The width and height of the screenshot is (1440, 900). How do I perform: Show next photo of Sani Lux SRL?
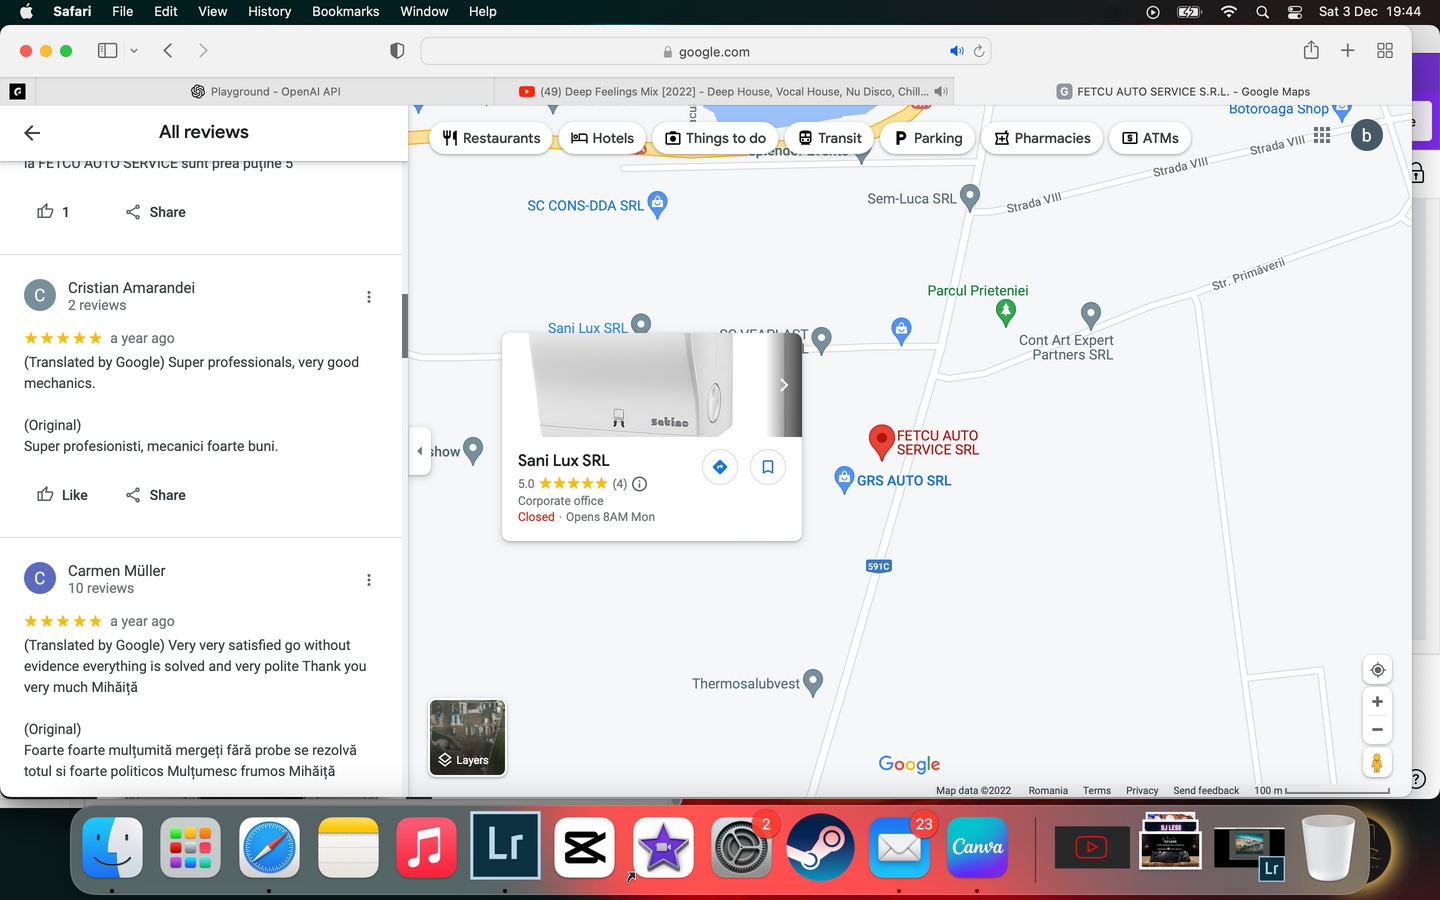784,385
